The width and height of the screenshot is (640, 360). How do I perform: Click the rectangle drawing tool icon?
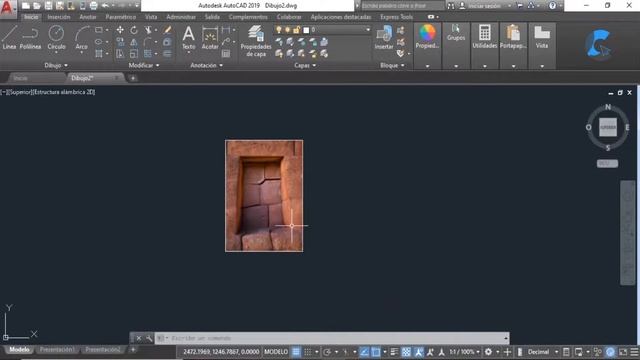coord(99,30)
